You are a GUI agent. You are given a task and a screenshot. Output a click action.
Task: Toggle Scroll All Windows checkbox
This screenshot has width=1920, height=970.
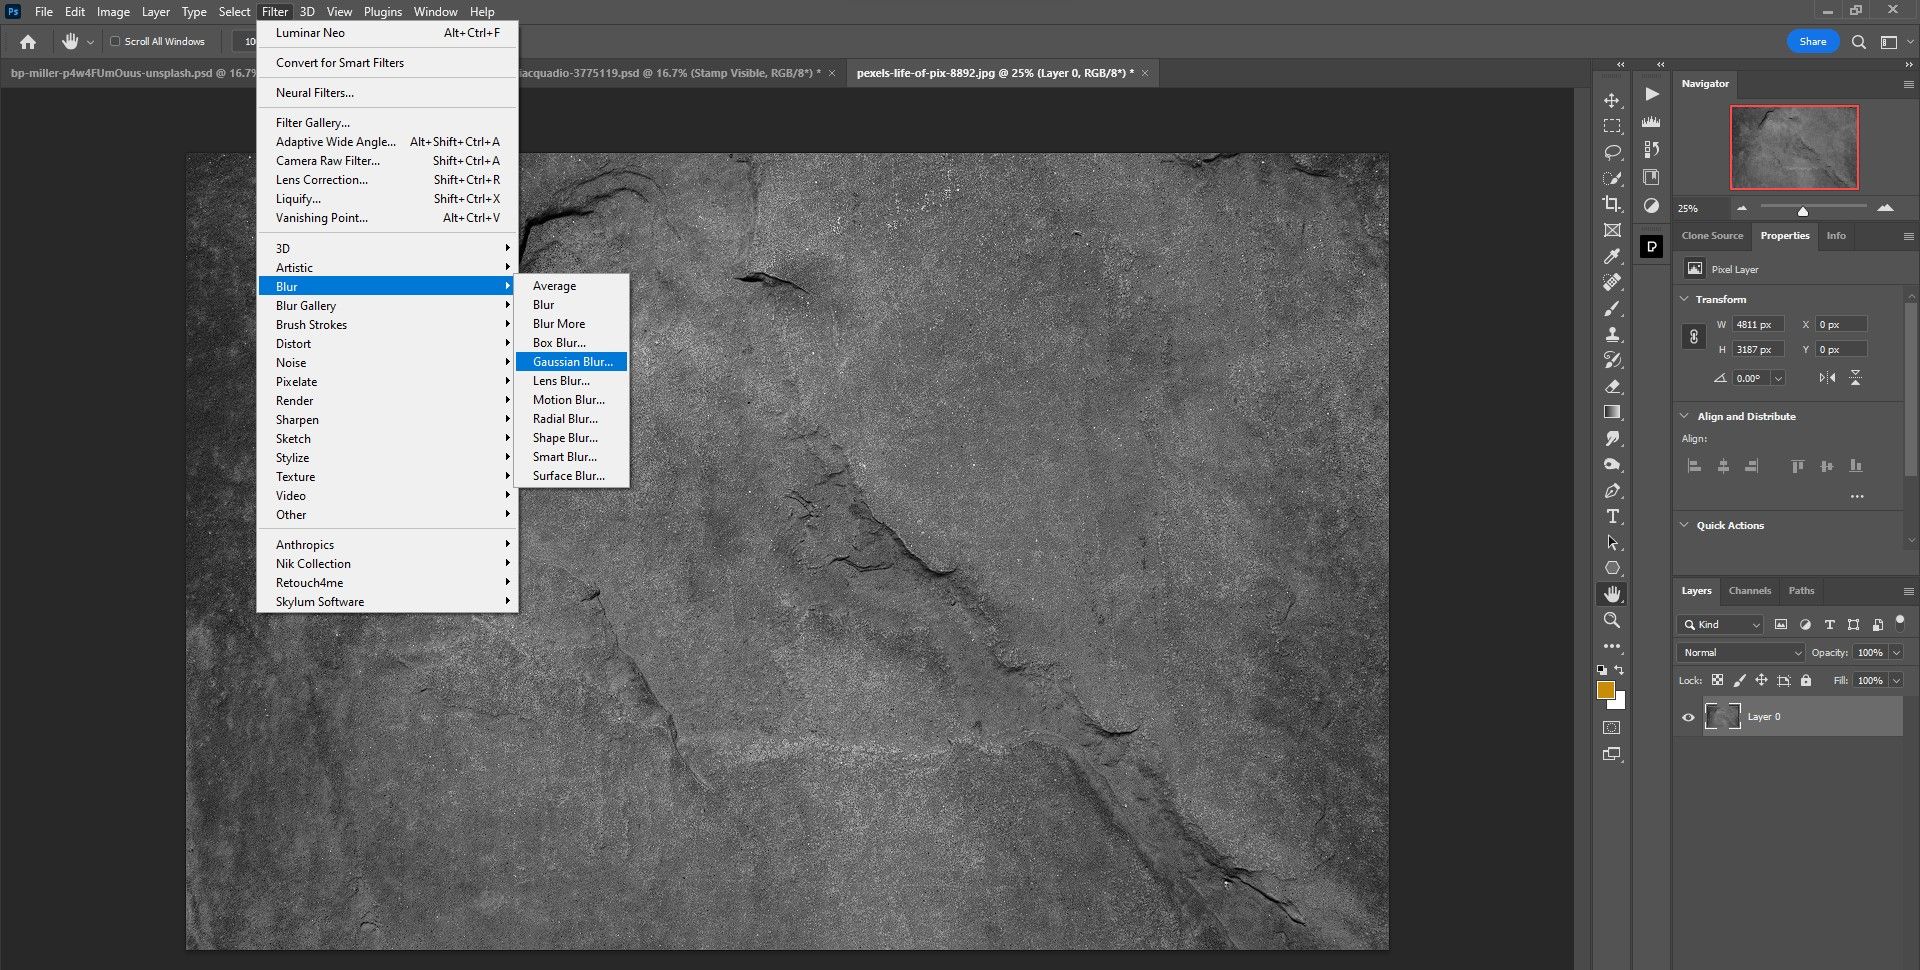115,42
